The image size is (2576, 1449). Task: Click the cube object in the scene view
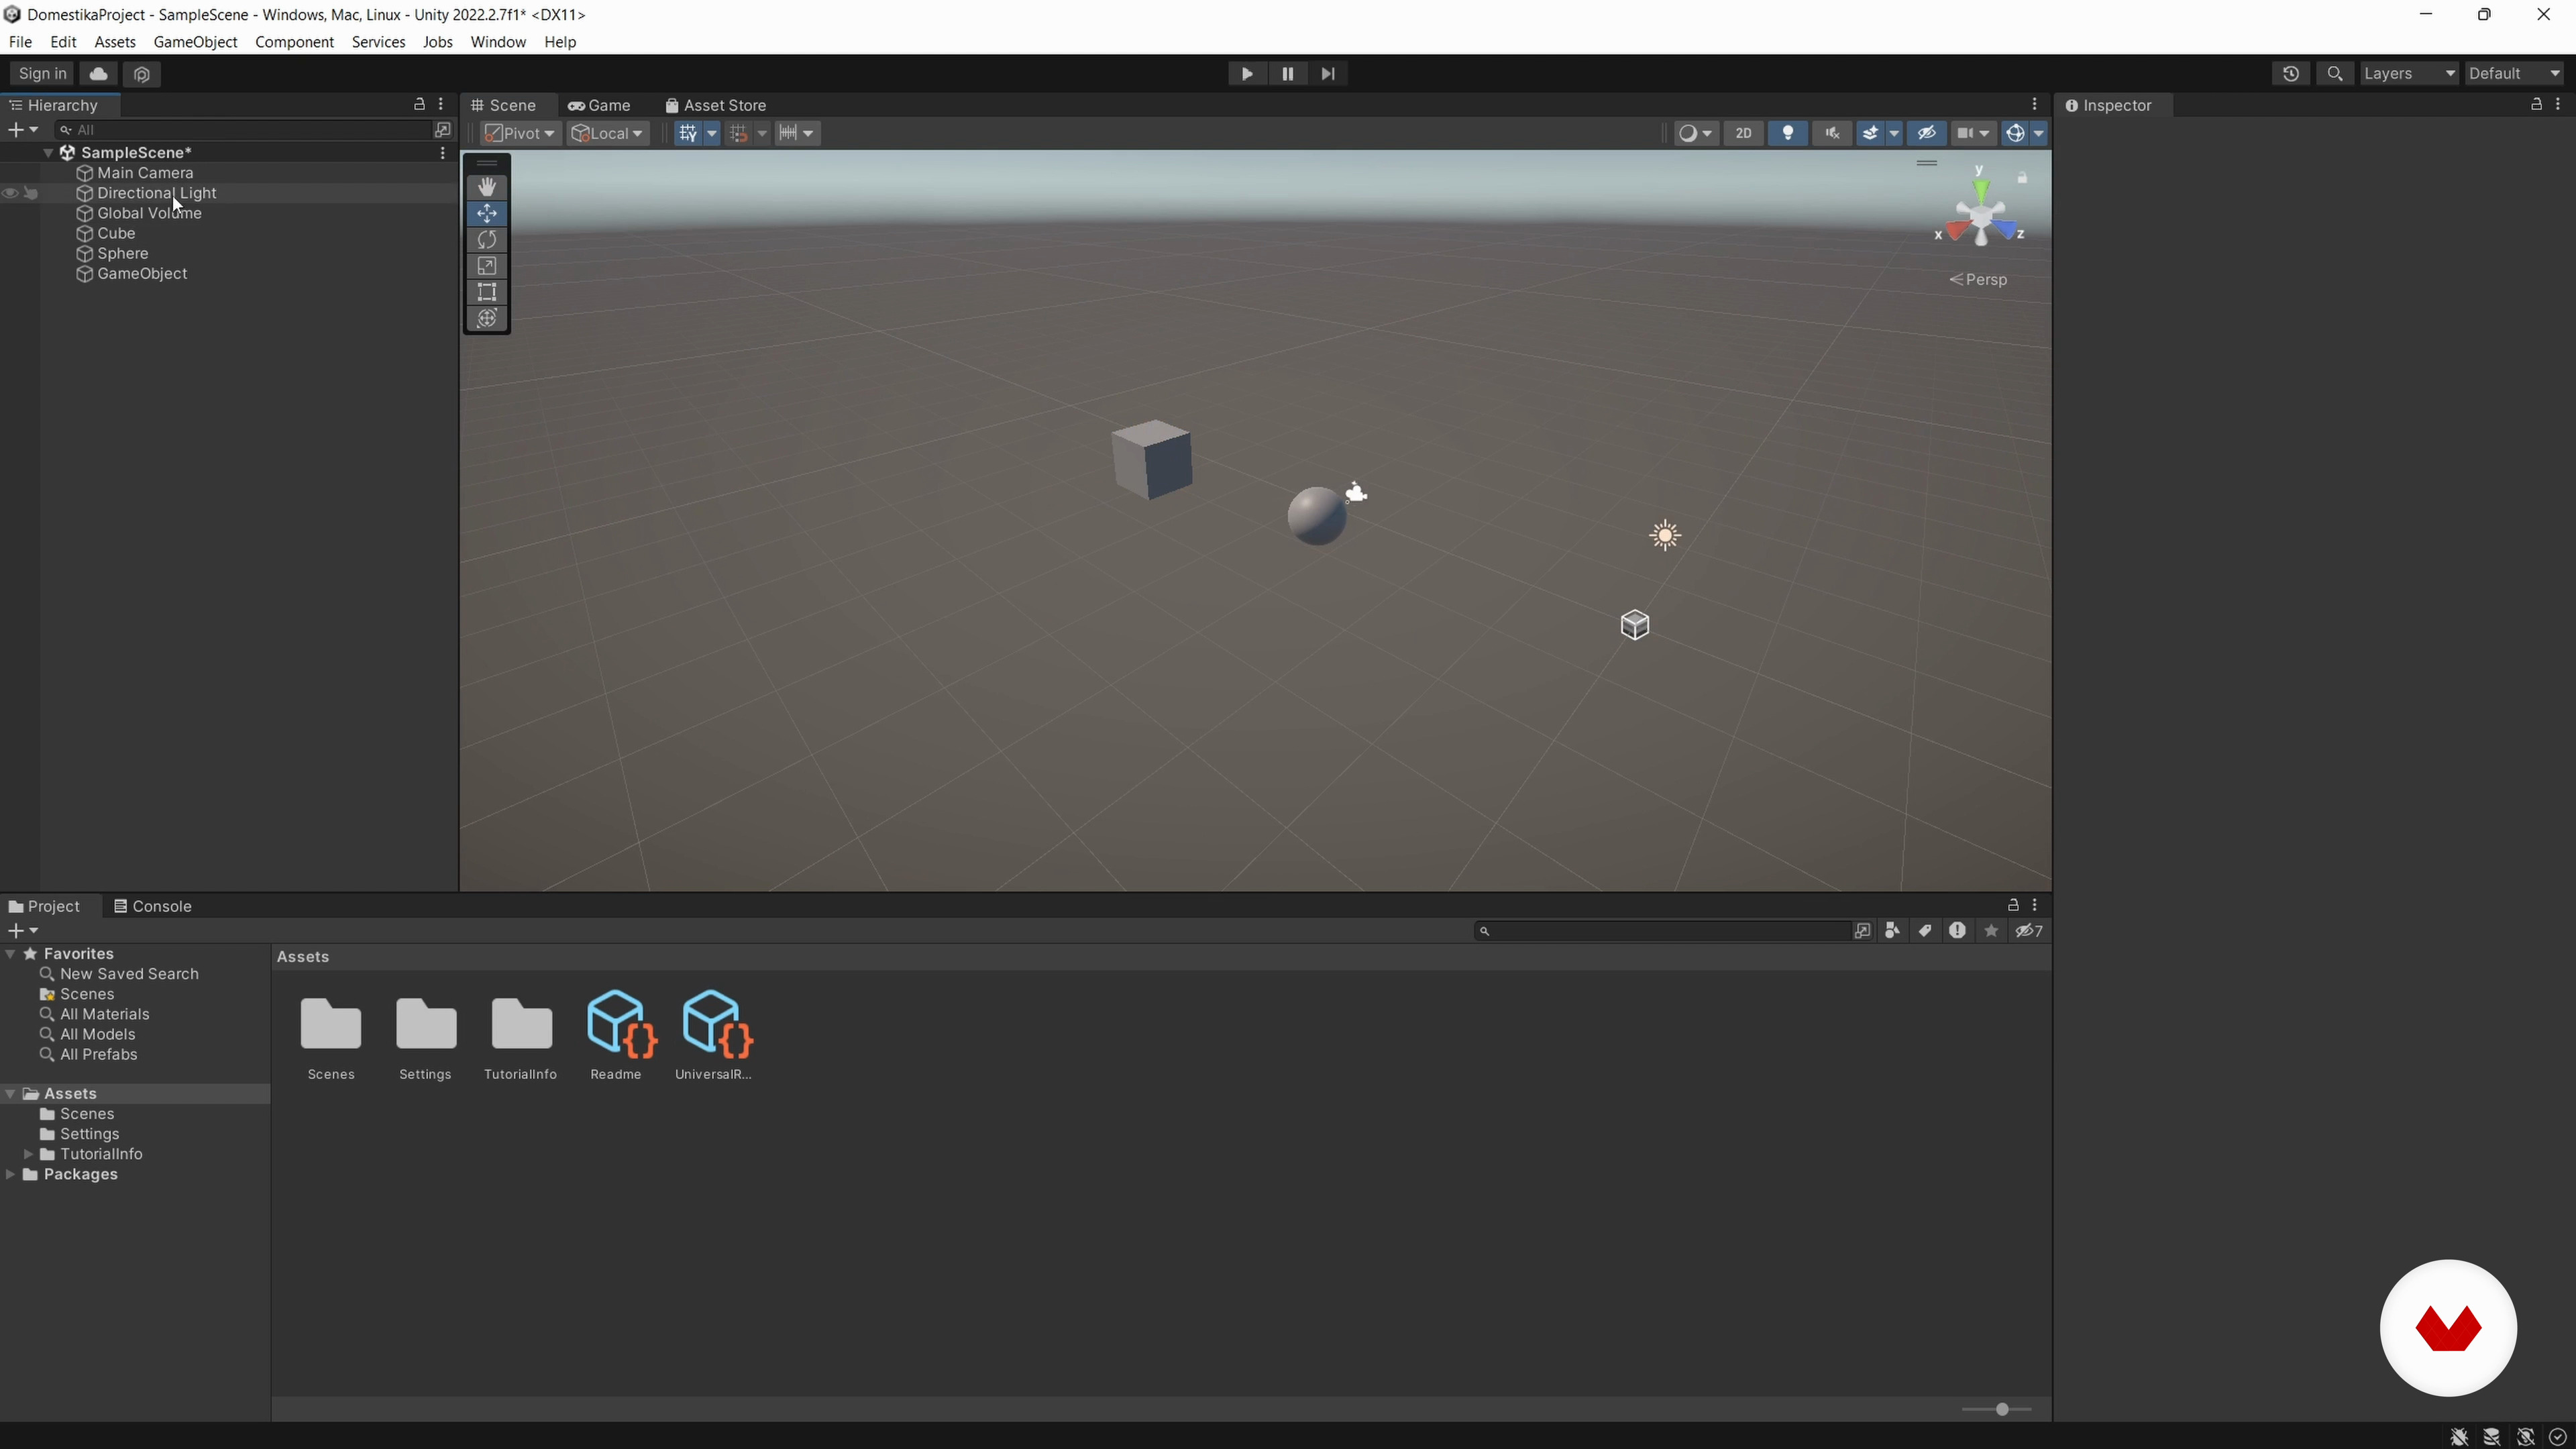point(1152,459)
